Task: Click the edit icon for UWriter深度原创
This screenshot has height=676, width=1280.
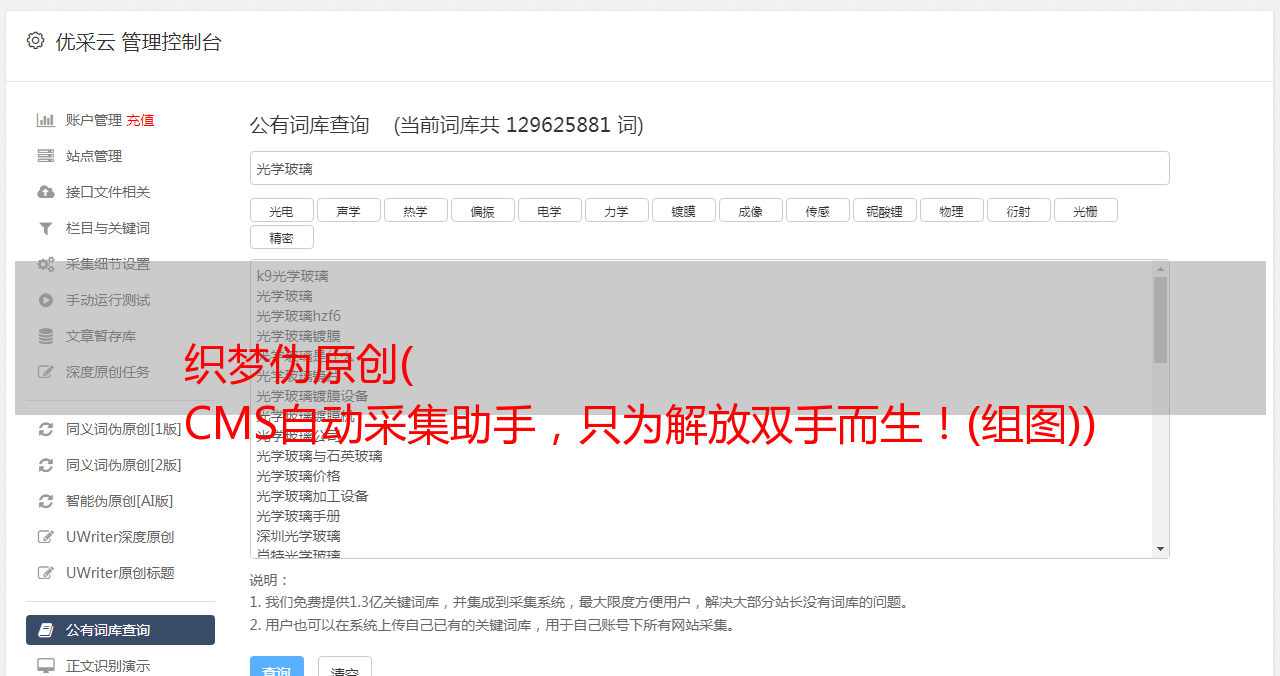Action: tap(46, 537)
